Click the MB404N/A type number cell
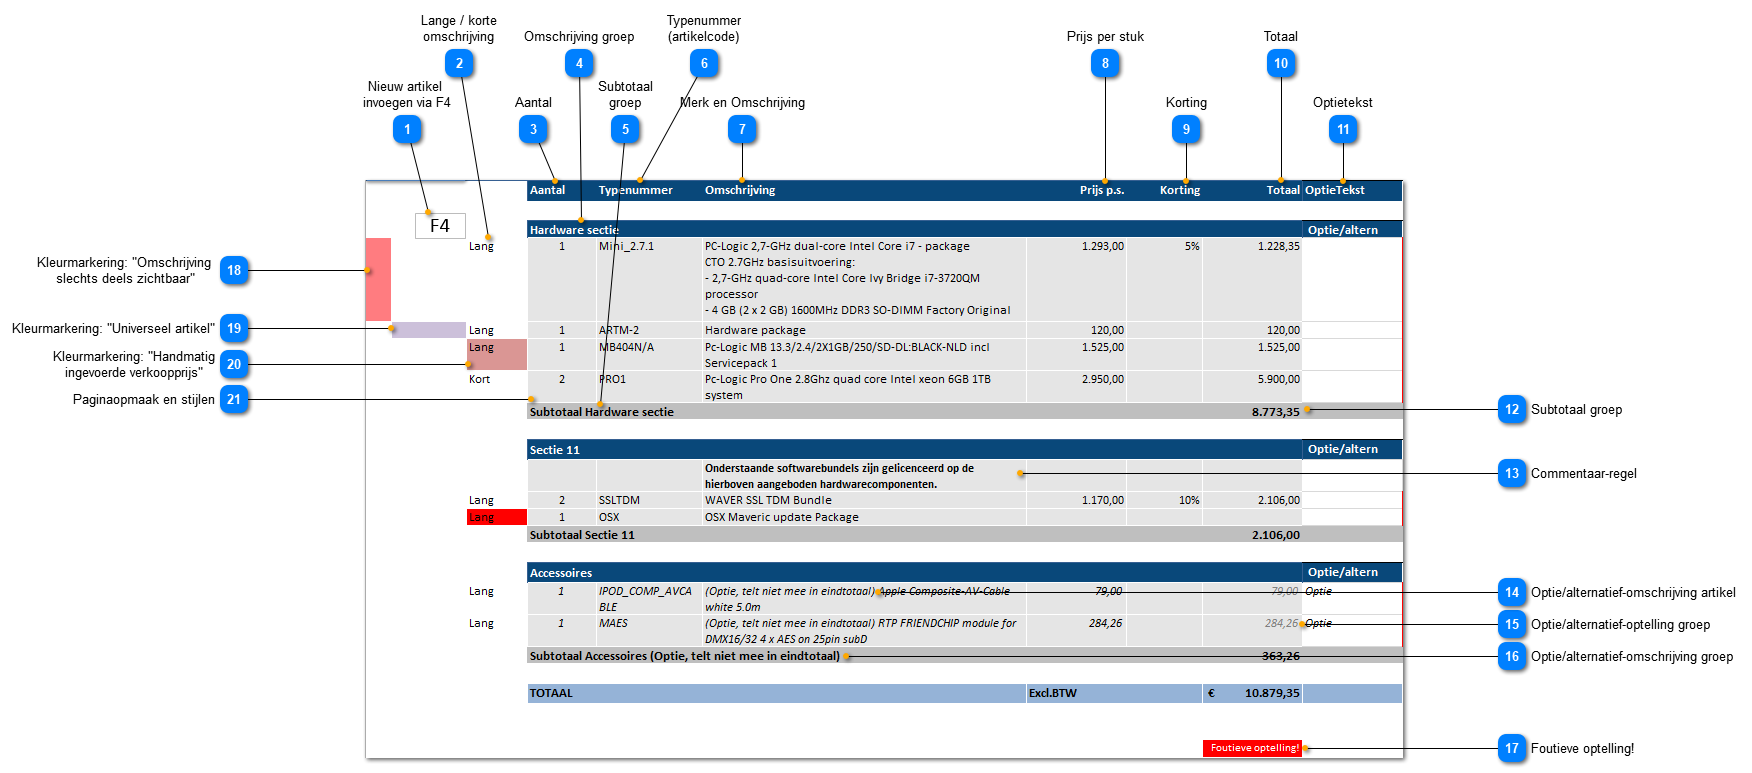Viewport: 1752px width, 773px height. (x=626, y=347)
